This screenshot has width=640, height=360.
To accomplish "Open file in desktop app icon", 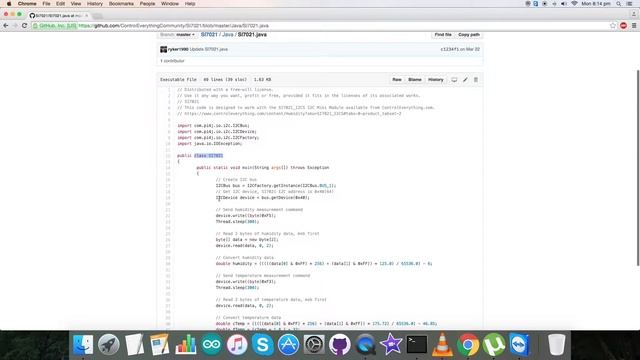I will (x=454, y=80).
